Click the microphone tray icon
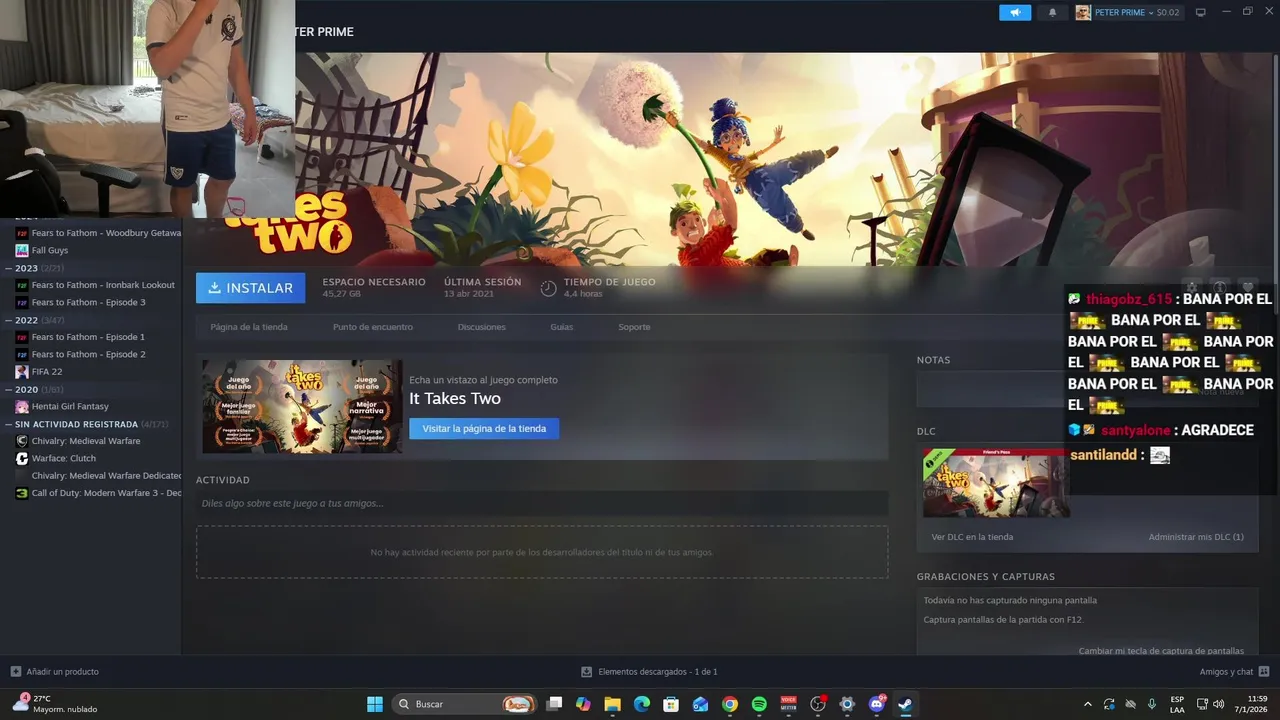 1151,704
